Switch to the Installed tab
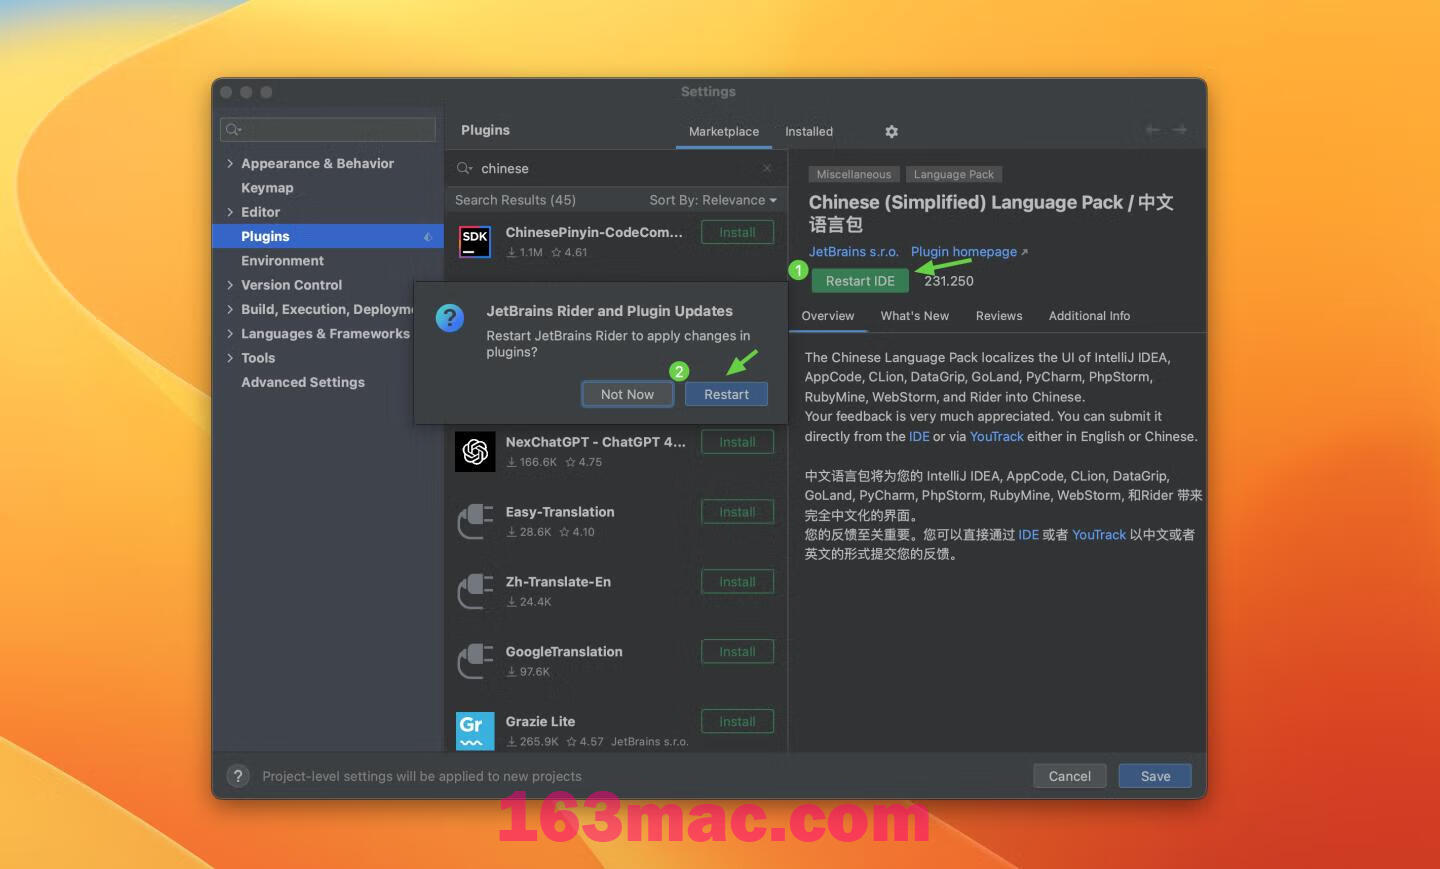The height and width of the screenshot is (869, 1440). pyautogui.click(x=809, y=131)
